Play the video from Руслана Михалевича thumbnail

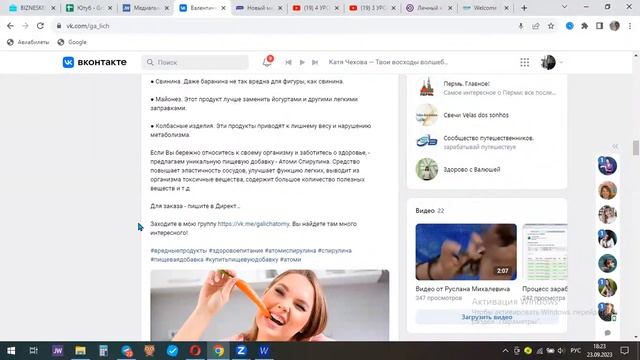point(466,252)
